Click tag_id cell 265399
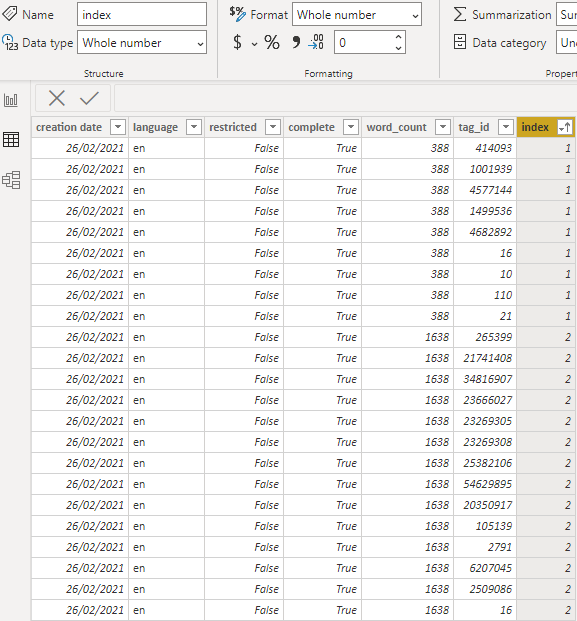The image size is (577, 621). click(485, 337)
